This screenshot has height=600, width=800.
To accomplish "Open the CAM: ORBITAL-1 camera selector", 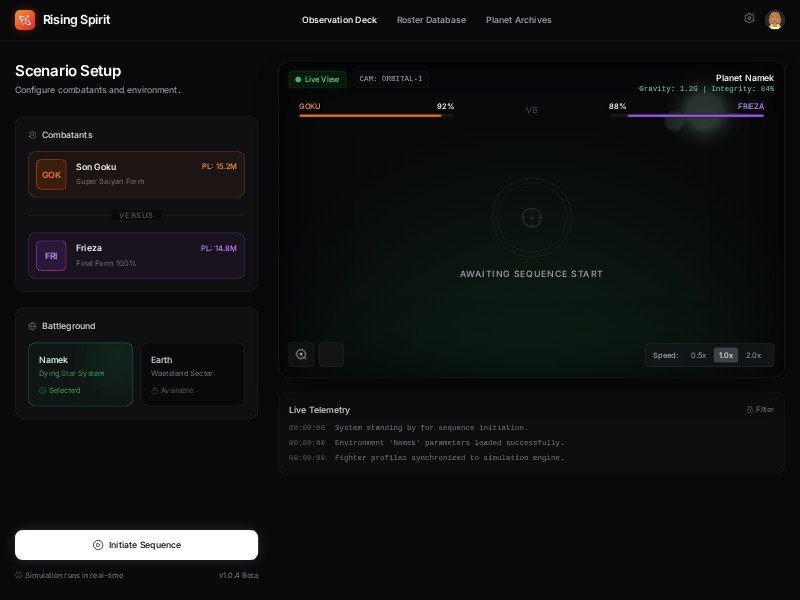I will pyautogui.click(x=391, y=79).
